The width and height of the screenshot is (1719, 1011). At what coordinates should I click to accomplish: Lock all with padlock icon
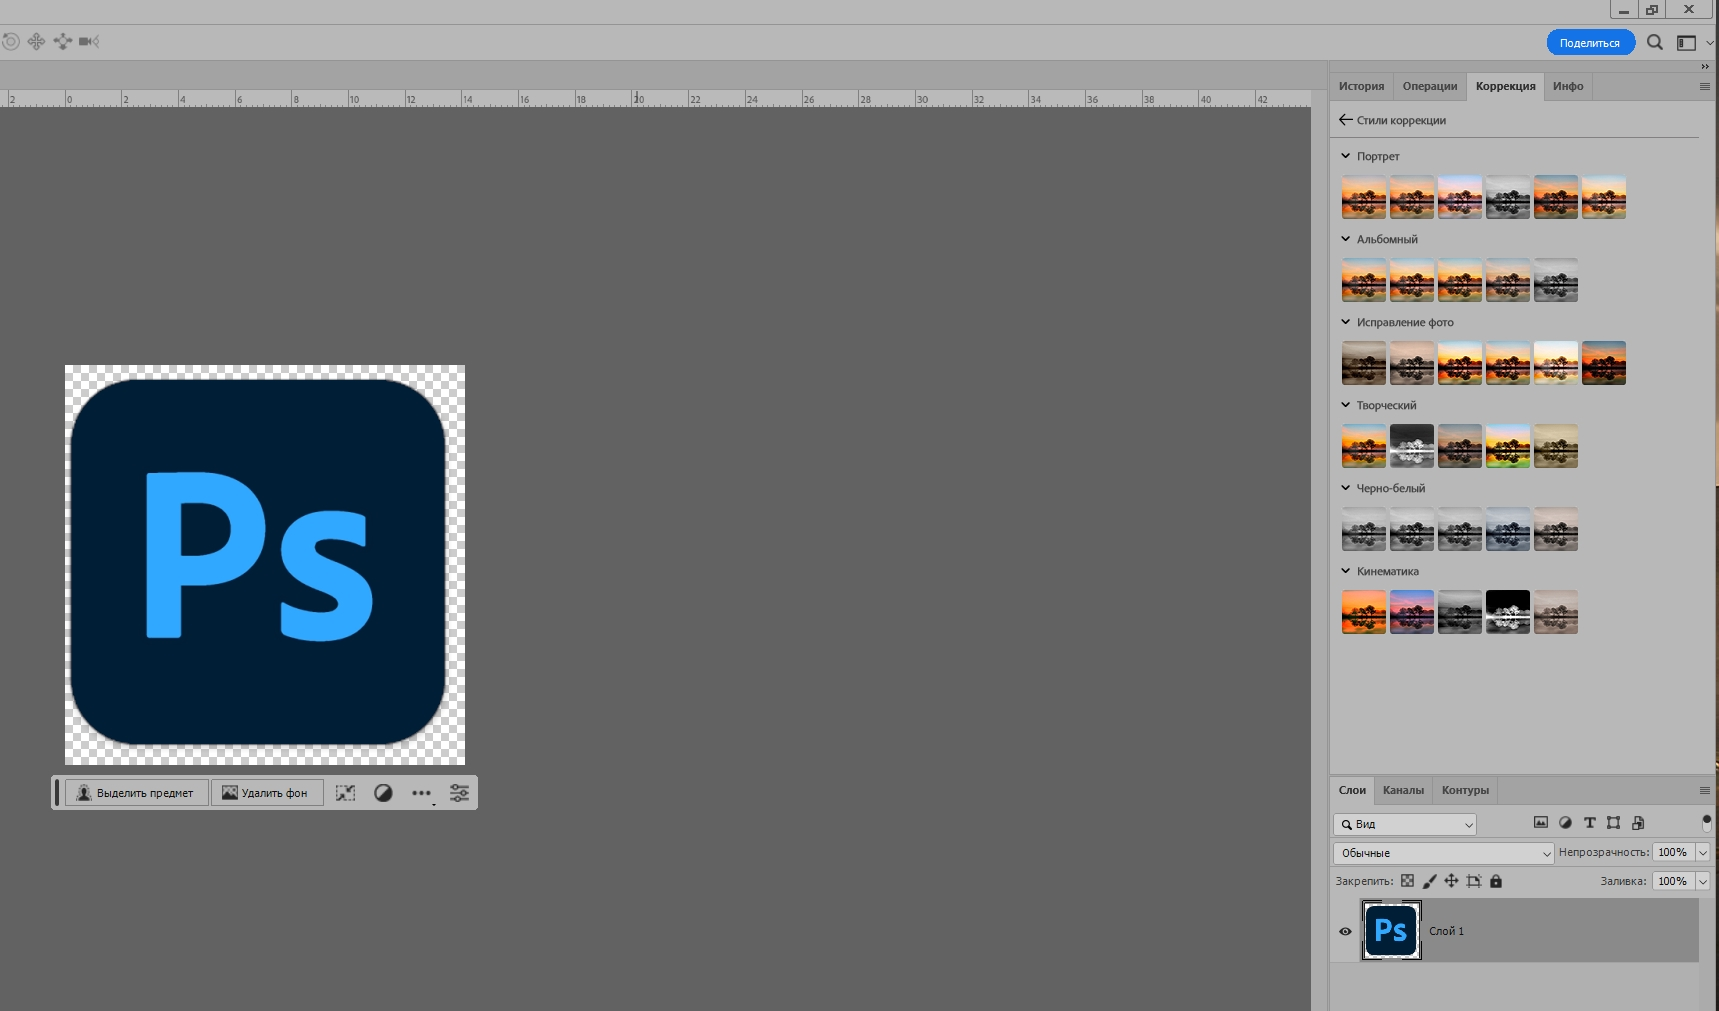click(x=1496, y=881)
